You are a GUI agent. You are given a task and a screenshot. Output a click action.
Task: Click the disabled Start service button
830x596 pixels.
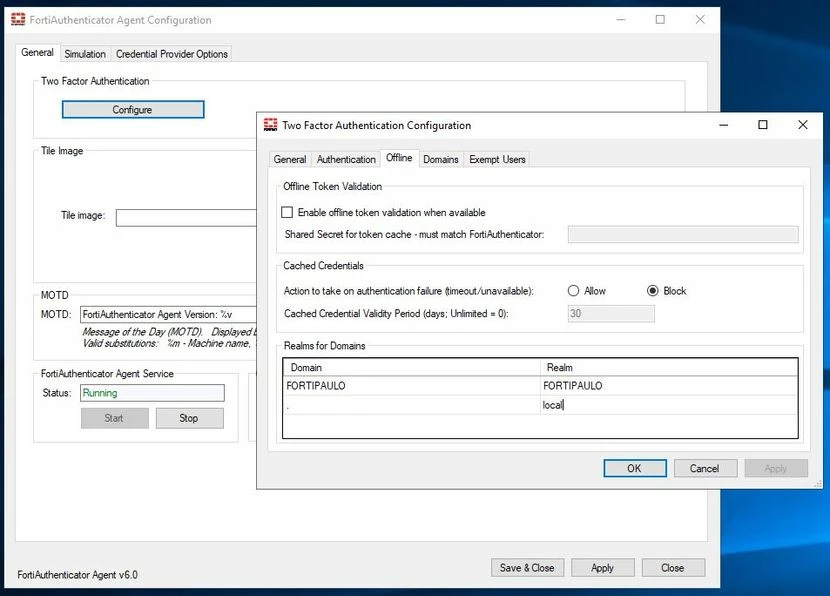pos(114,418)
